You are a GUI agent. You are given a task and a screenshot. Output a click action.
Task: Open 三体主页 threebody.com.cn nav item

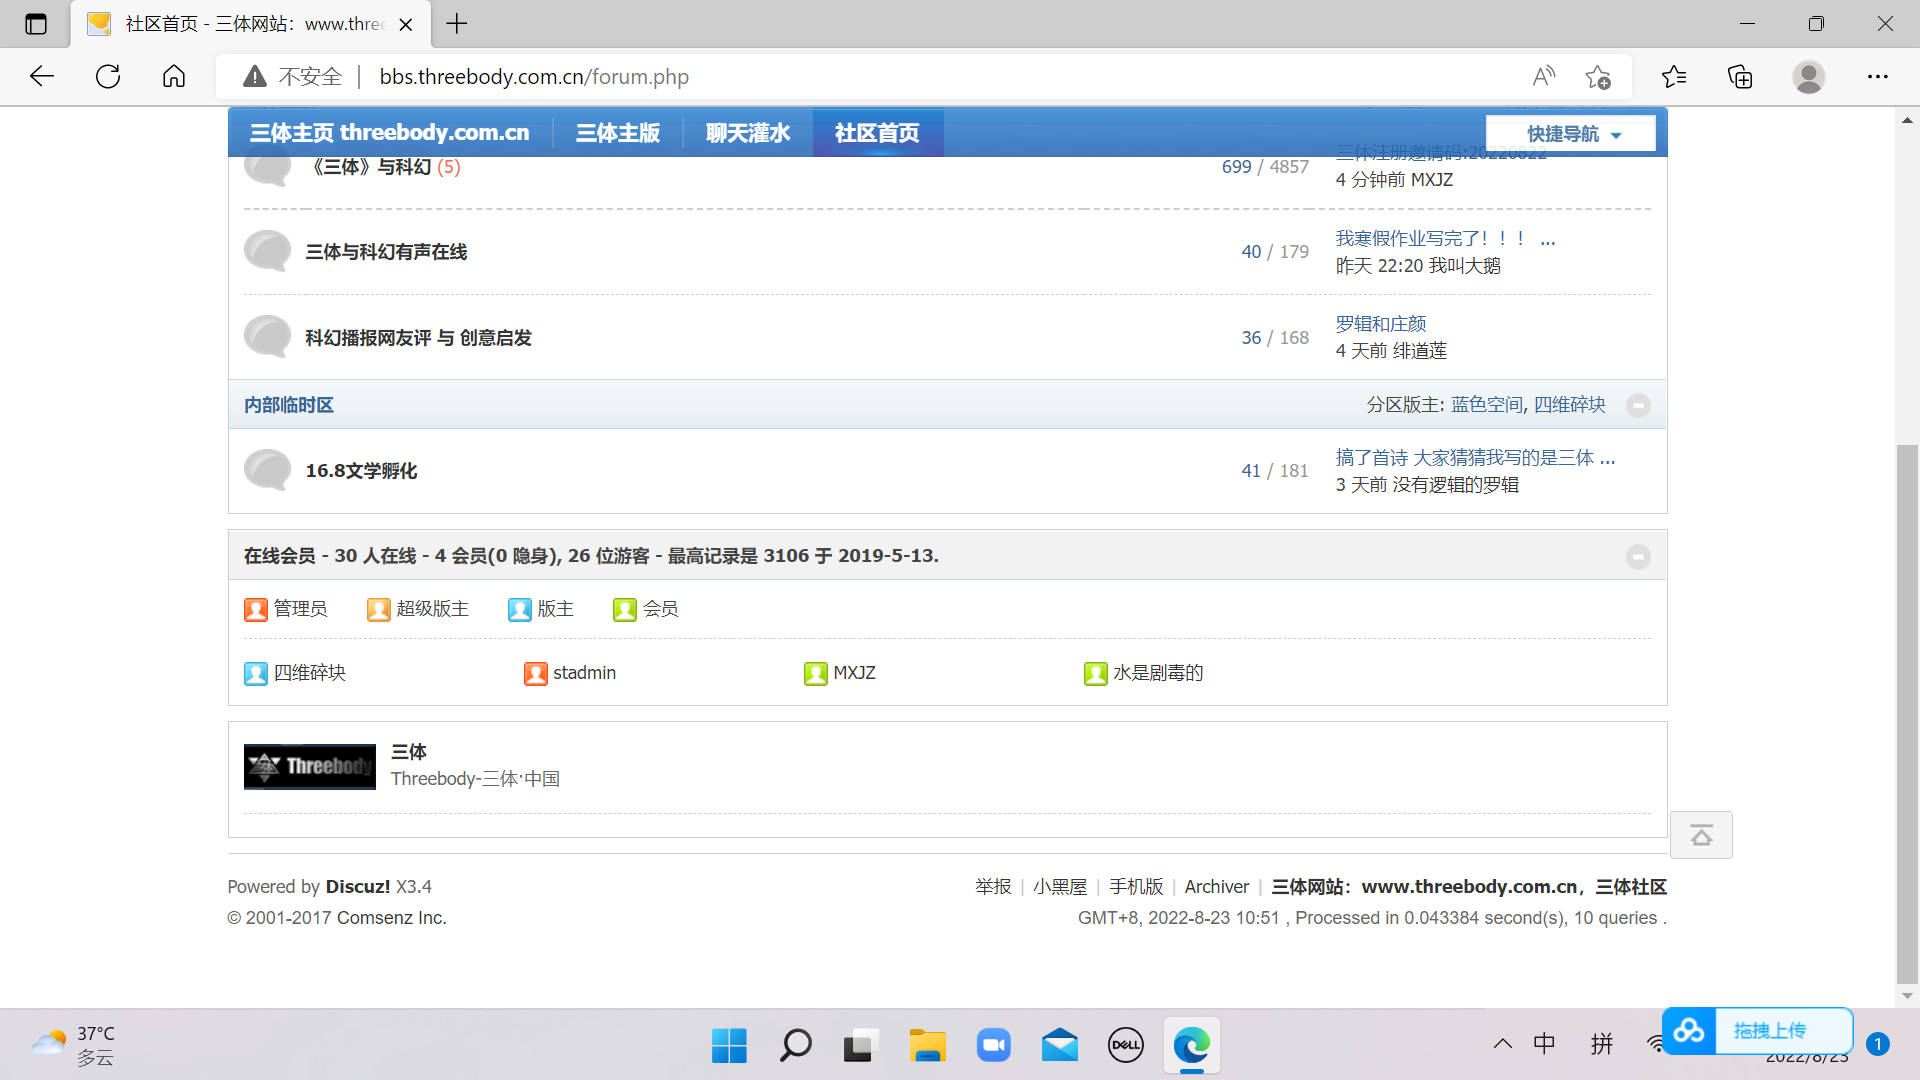[390, 132]
